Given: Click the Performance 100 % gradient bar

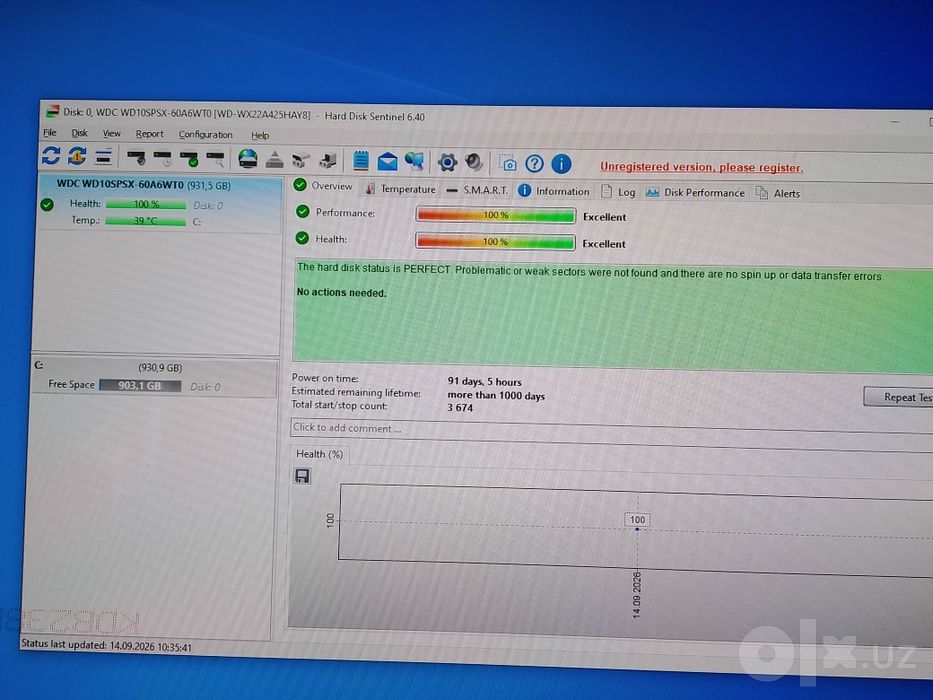Looking at the screenshot, I should tap(496, 215).
